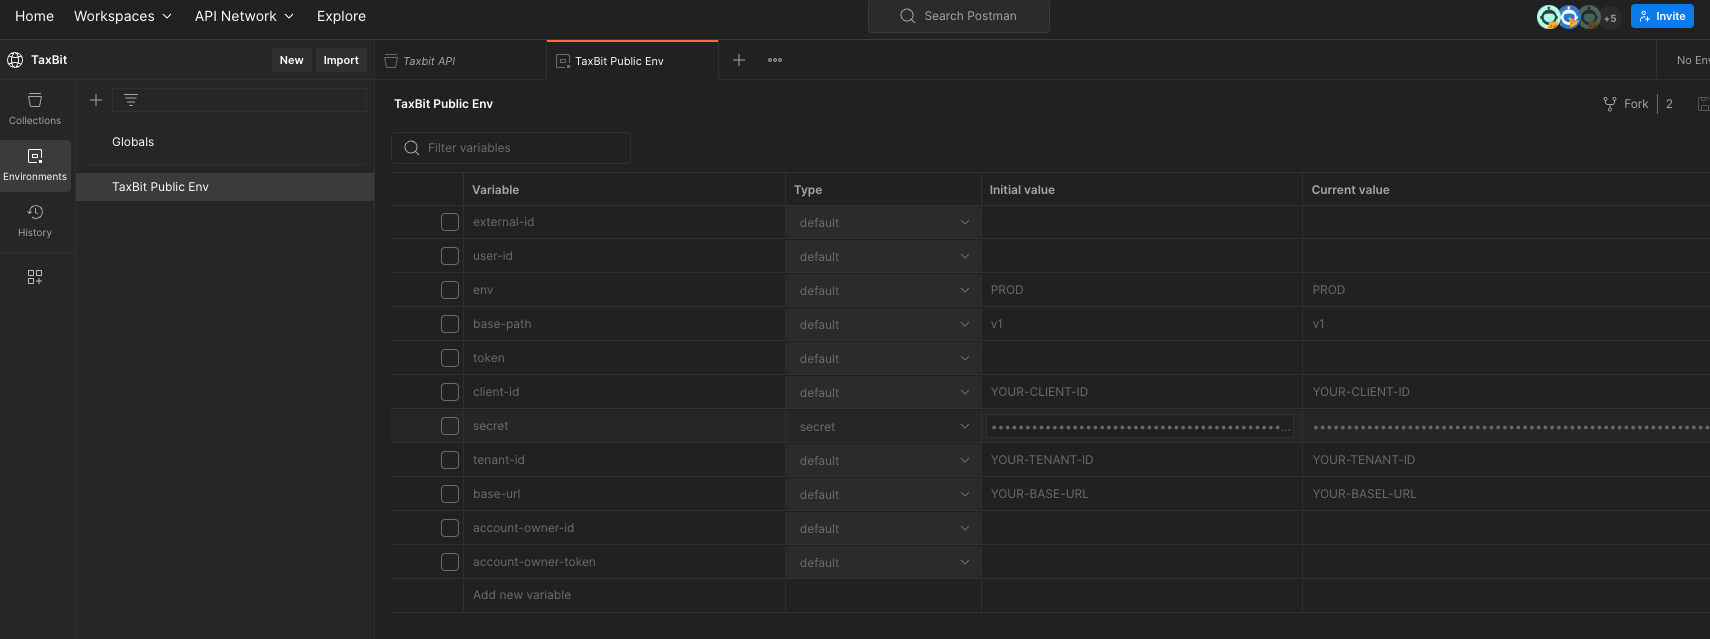Click the New button
The width and height of the screenshot is (1710, 639).
(x=291, y=60)
